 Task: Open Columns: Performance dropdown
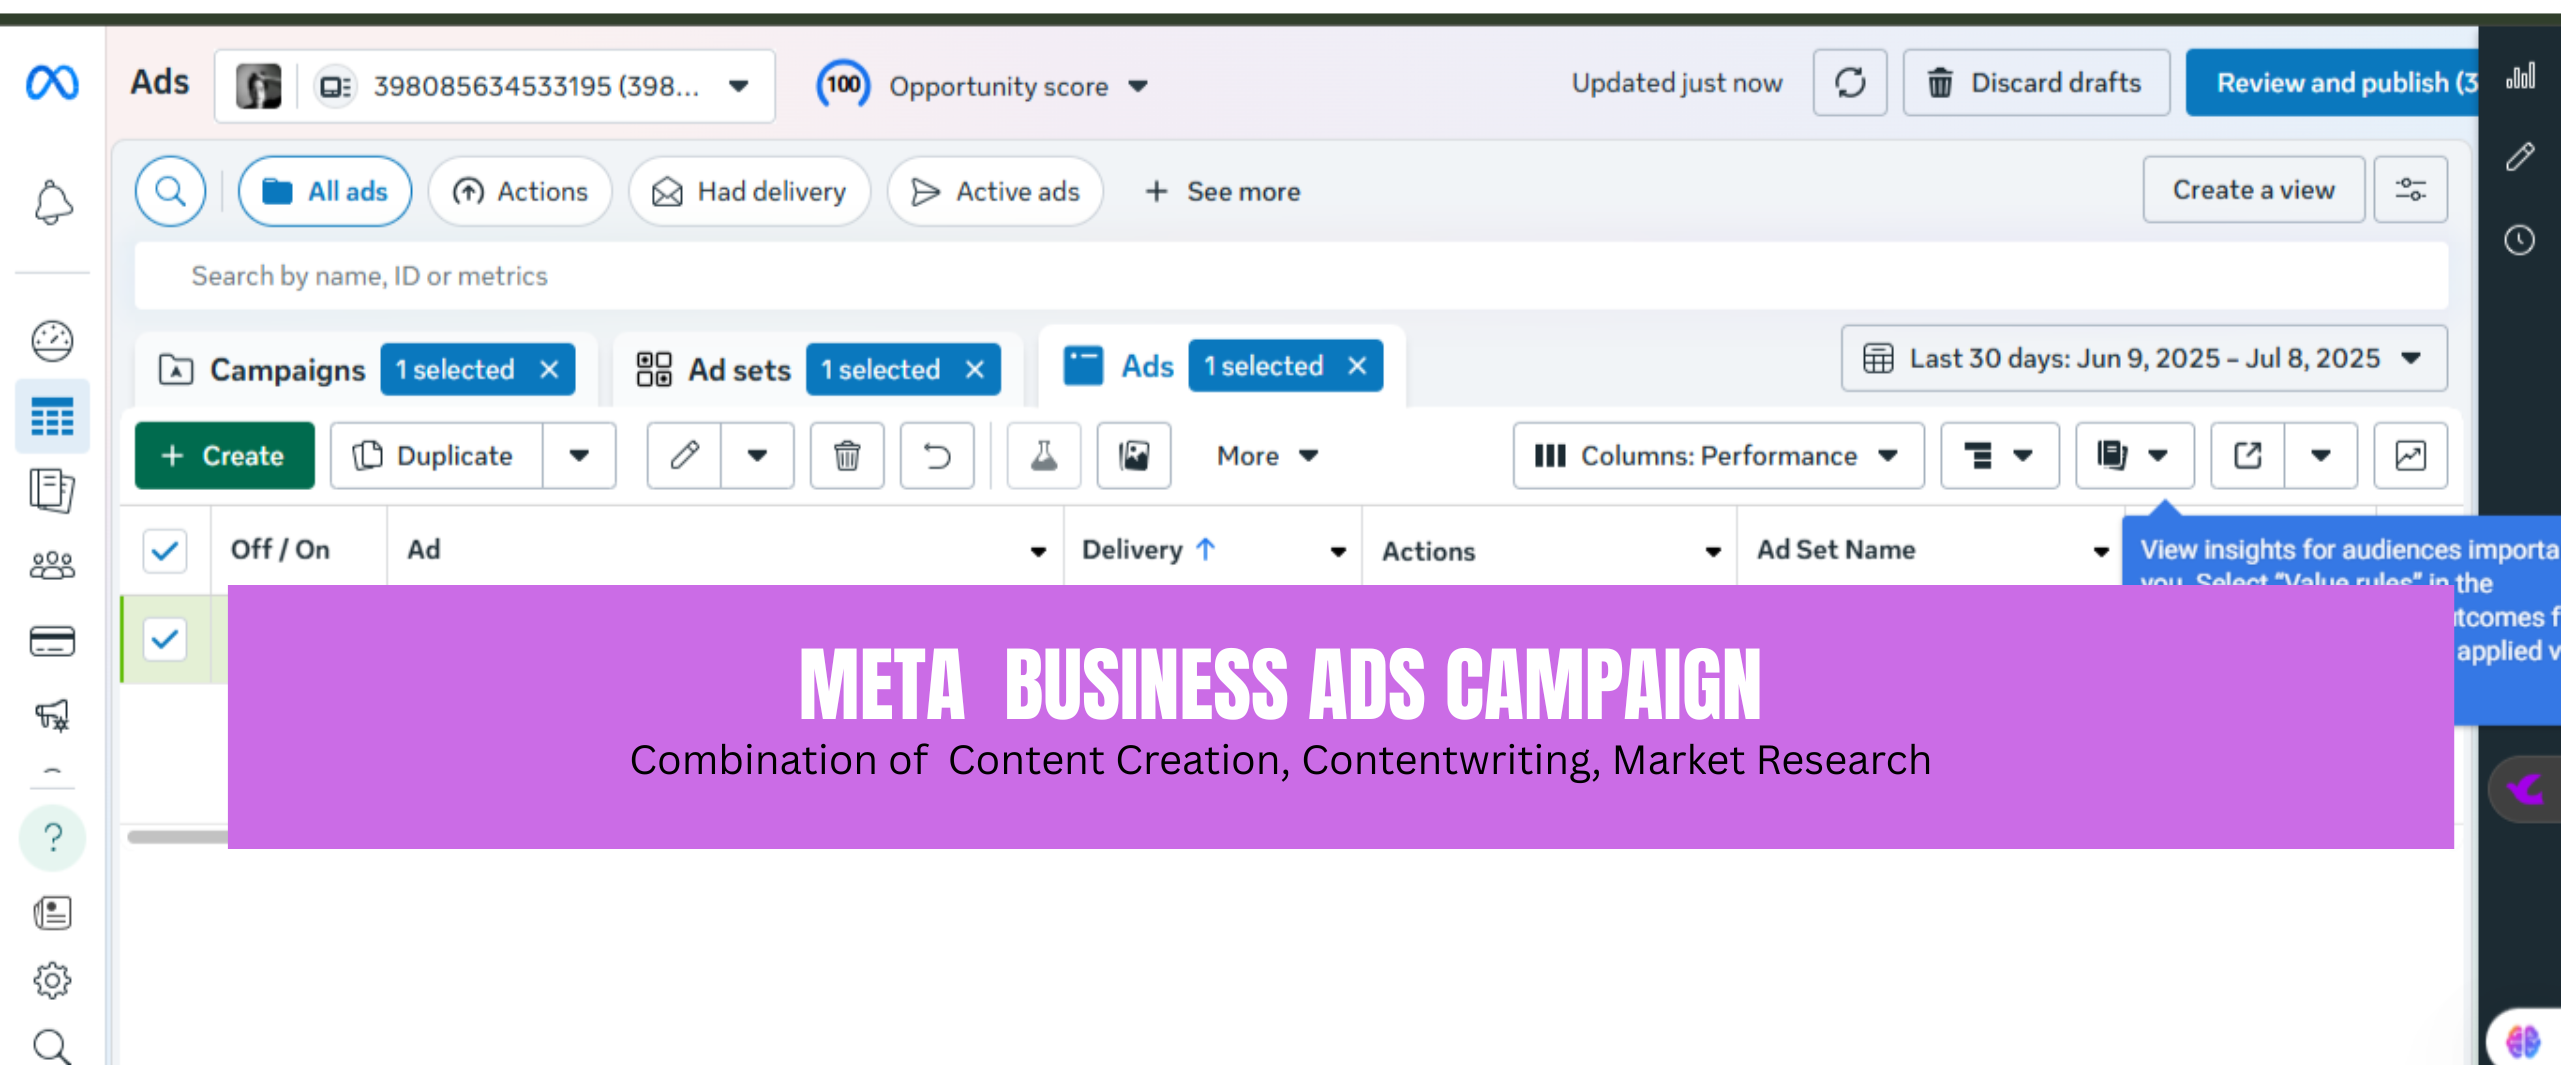1718,456
